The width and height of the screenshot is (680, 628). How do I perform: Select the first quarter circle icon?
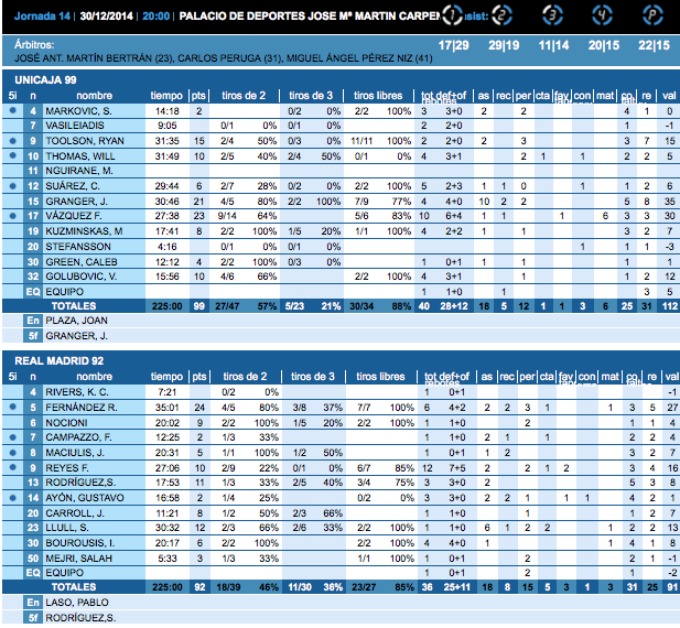(x=452, y=15)
